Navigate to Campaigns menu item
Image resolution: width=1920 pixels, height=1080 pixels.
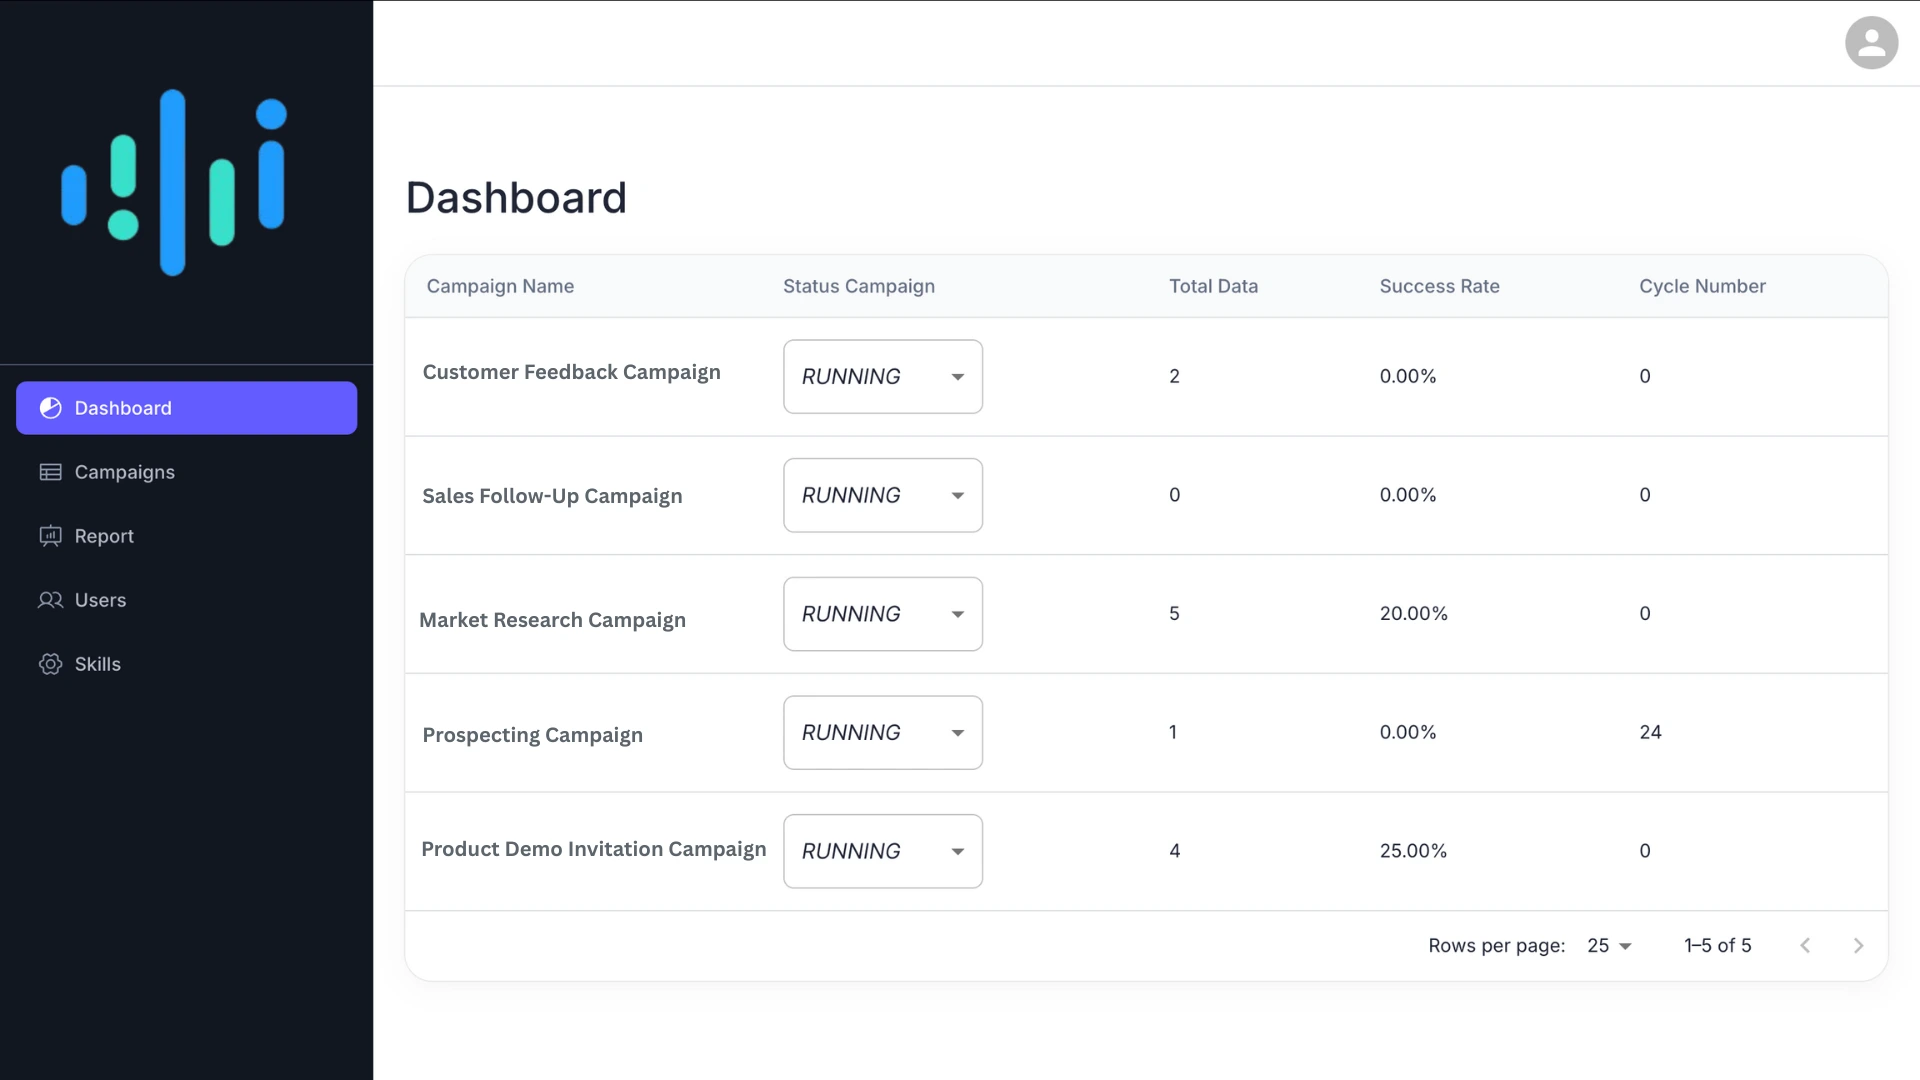[x=124, y=472]
